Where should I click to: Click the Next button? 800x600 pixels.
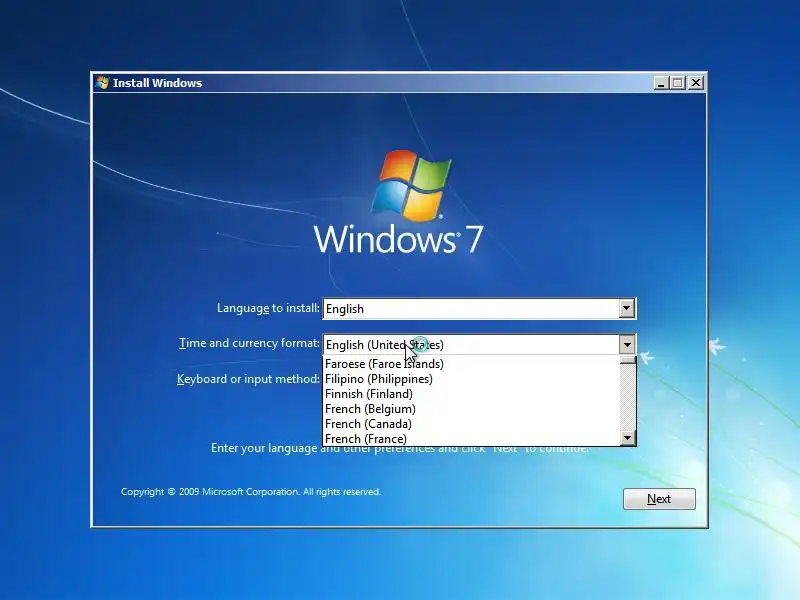pyautogui.click(x=659, y=498)
